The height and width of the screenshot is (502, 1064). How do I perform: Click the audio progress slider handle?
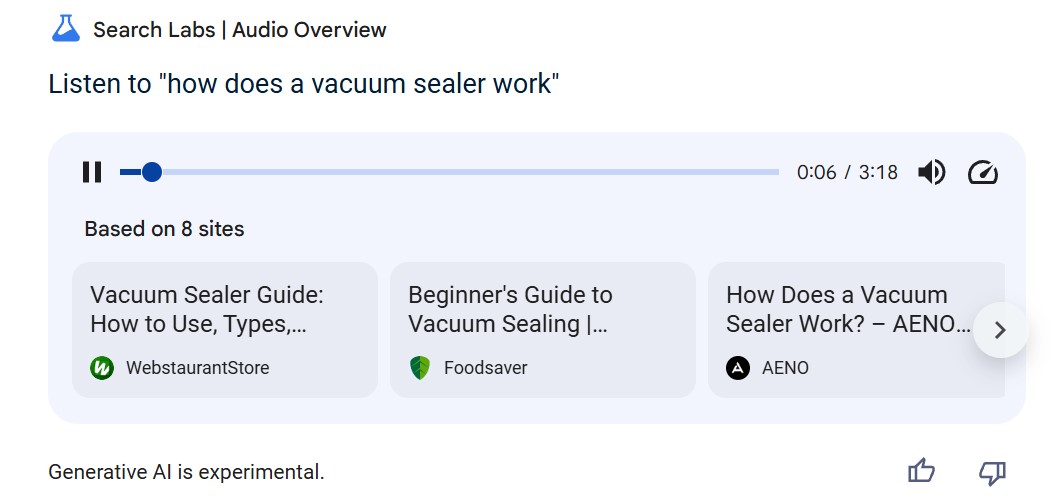[152, 172]
